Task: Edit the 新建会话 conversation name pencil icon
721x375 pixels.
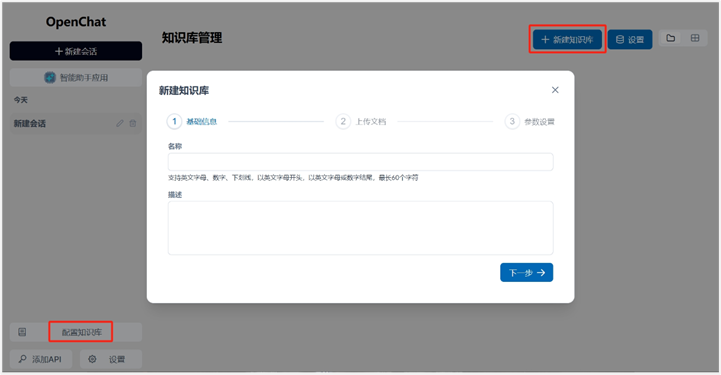Action: point(120,123)
